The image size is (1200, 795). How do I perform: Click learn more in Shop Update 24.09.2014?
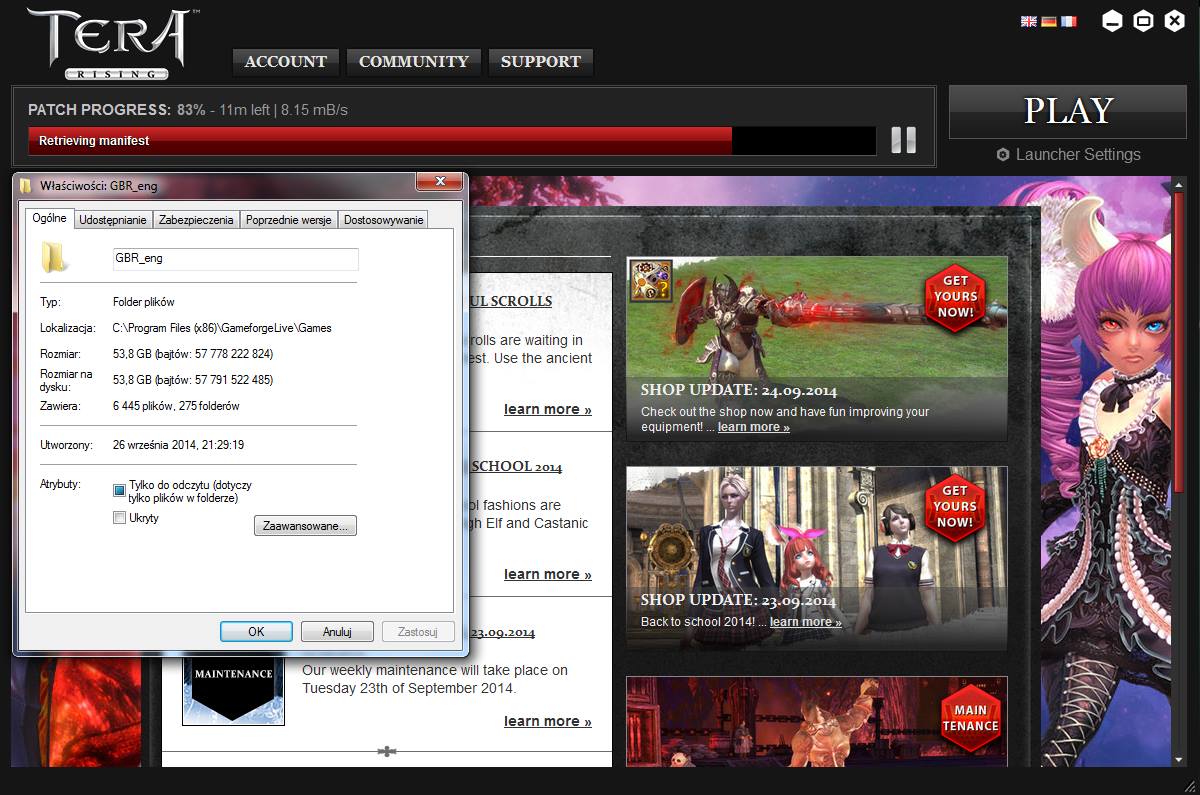(753, 427)
